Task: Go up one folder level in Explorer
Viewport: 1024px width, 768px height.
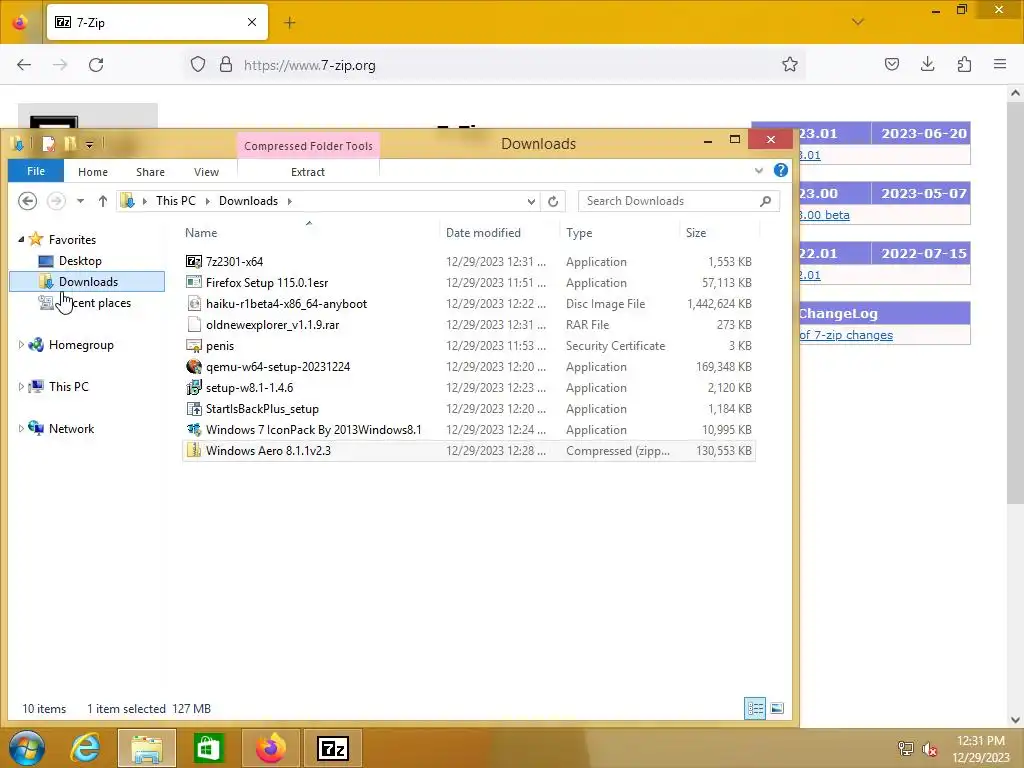Action: tap(103, 201)
